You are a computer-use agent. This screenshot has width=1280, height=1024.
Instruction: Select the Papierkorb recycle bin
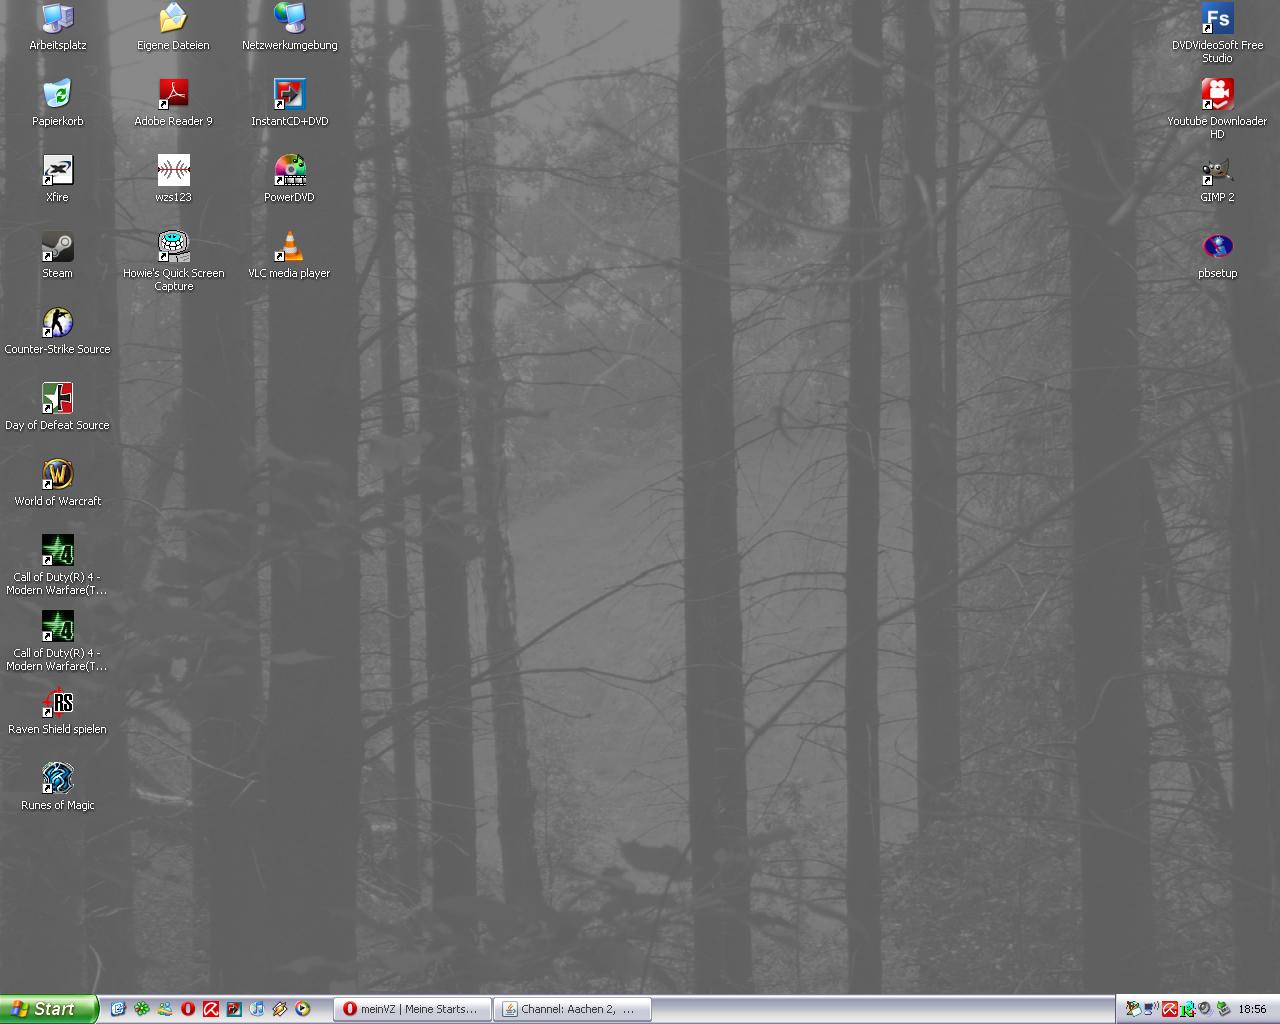(x=57, y=103)
